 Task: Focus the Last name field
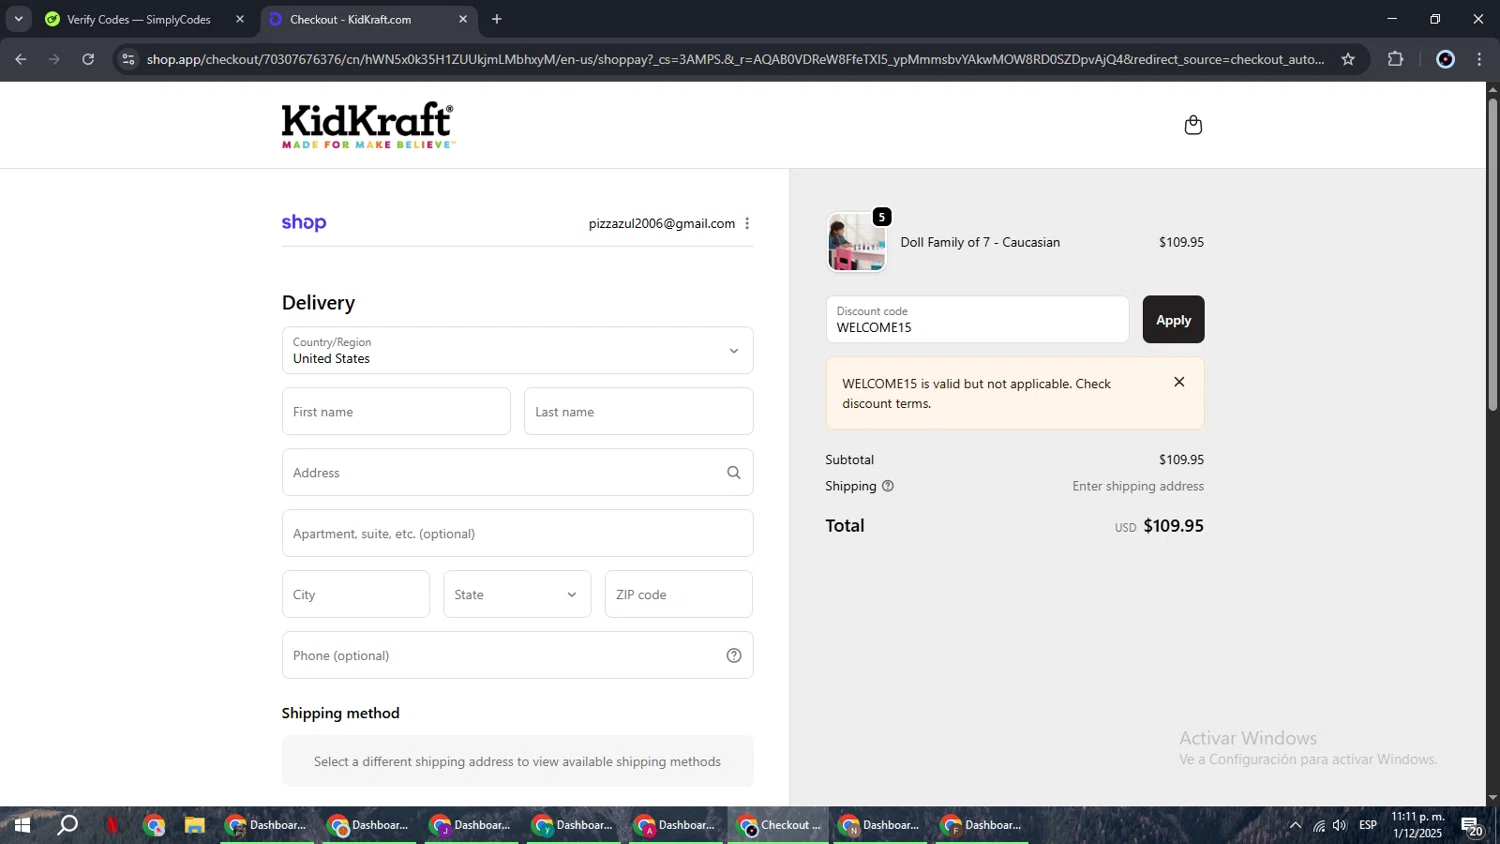tap(638, 411)
